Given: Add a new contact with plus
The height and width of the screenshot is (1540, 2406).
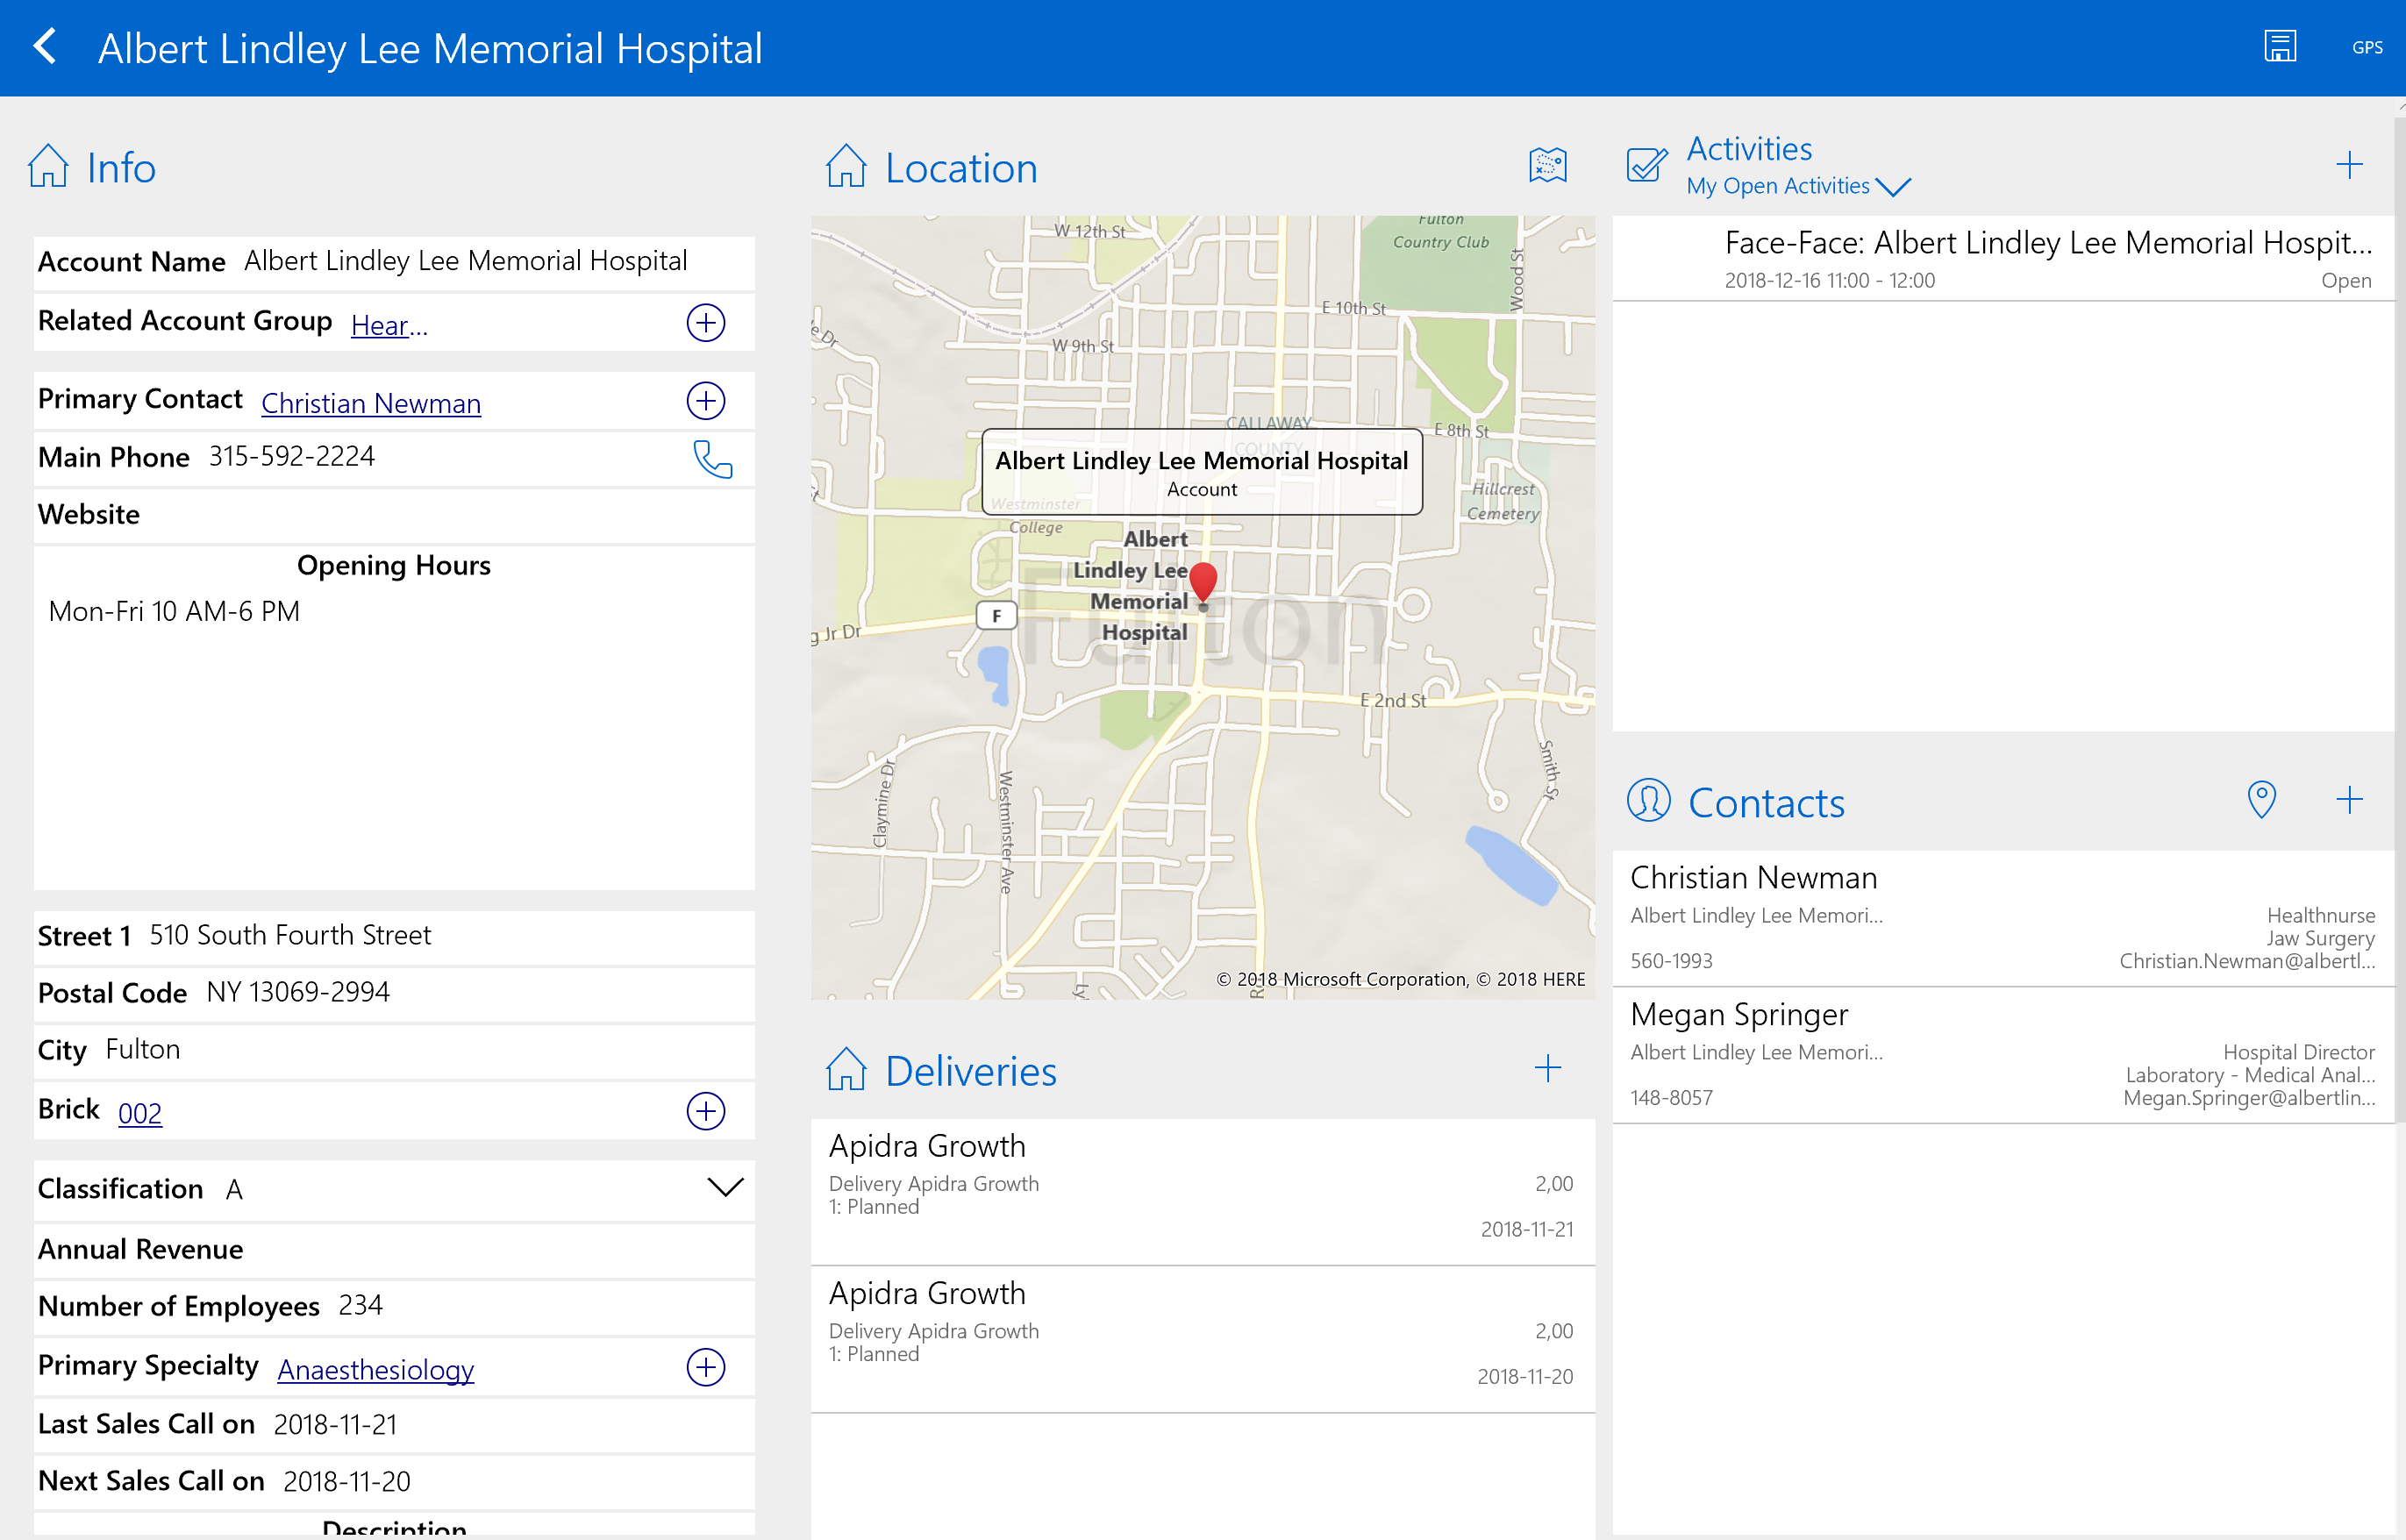Looking at the screenshot, I should (x=2349, y=800).
